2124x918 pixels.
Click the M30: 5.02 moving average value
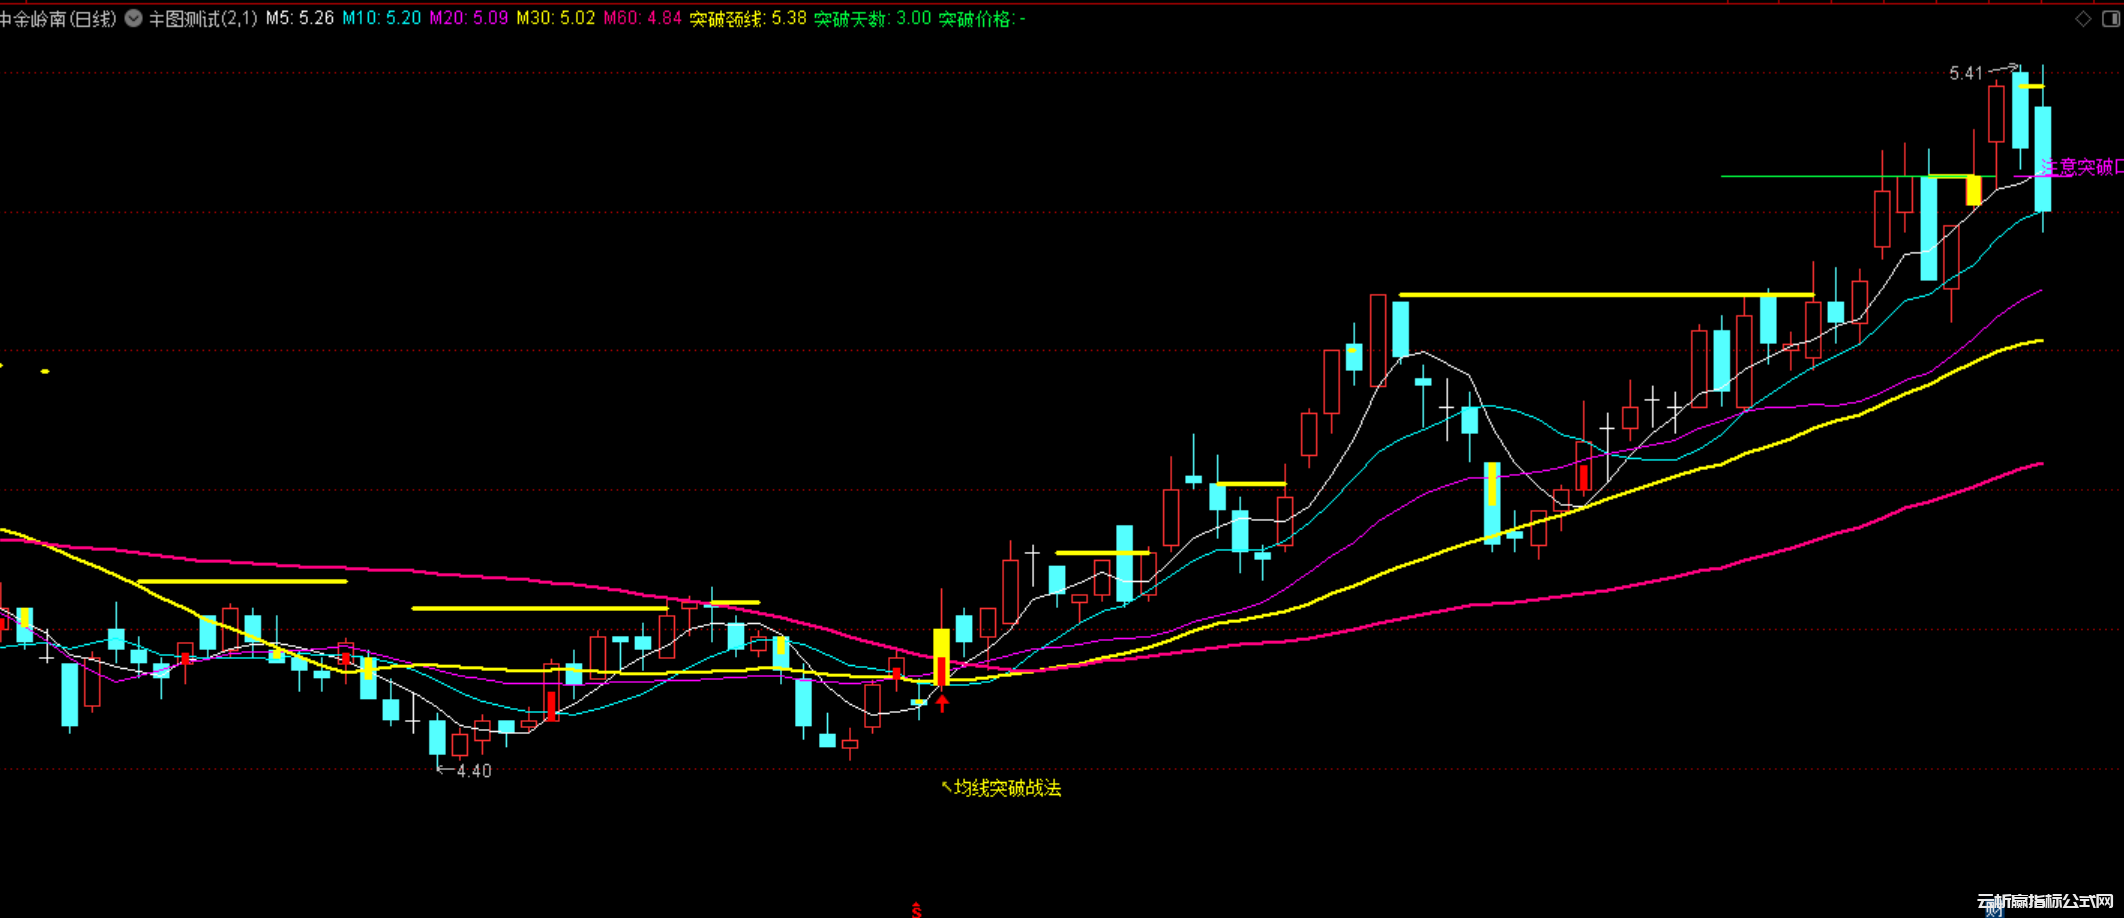pos(555,18)
